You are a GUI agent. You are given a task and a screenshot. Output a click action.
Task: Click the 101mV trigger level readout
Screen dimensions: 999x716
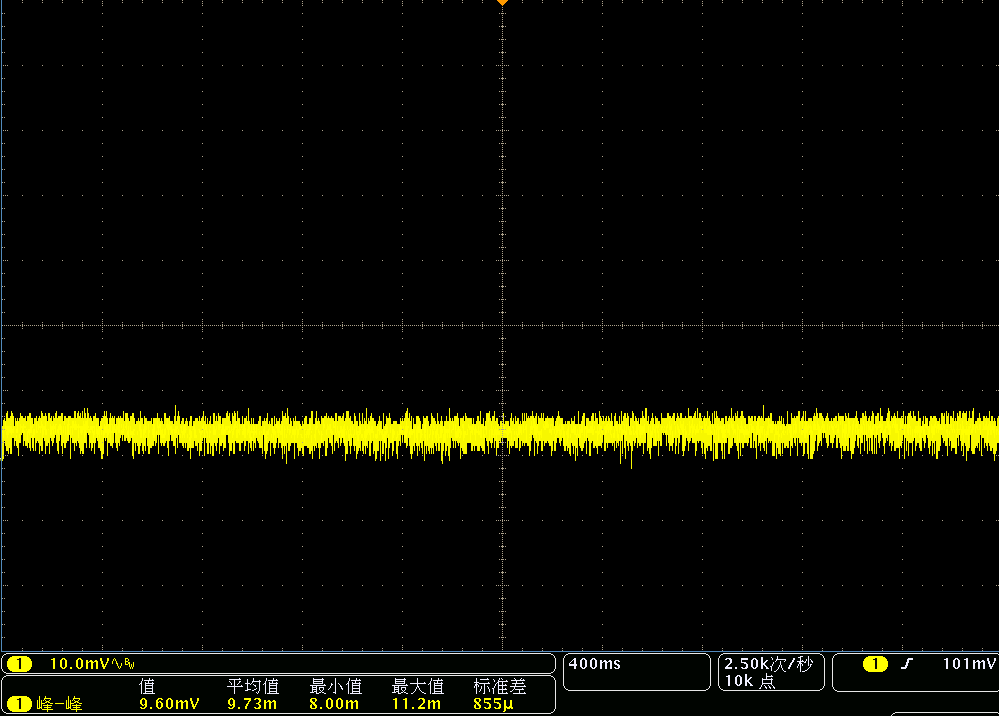point(968,664)
